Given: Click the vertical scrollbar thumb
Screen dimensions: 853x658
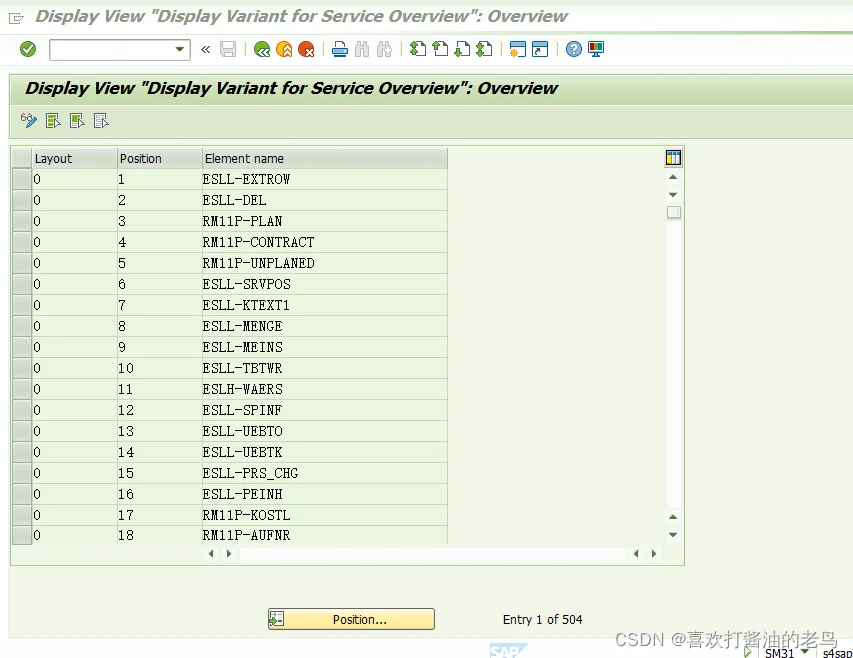Looking at the screenshot, I should [x=673, y=212].
